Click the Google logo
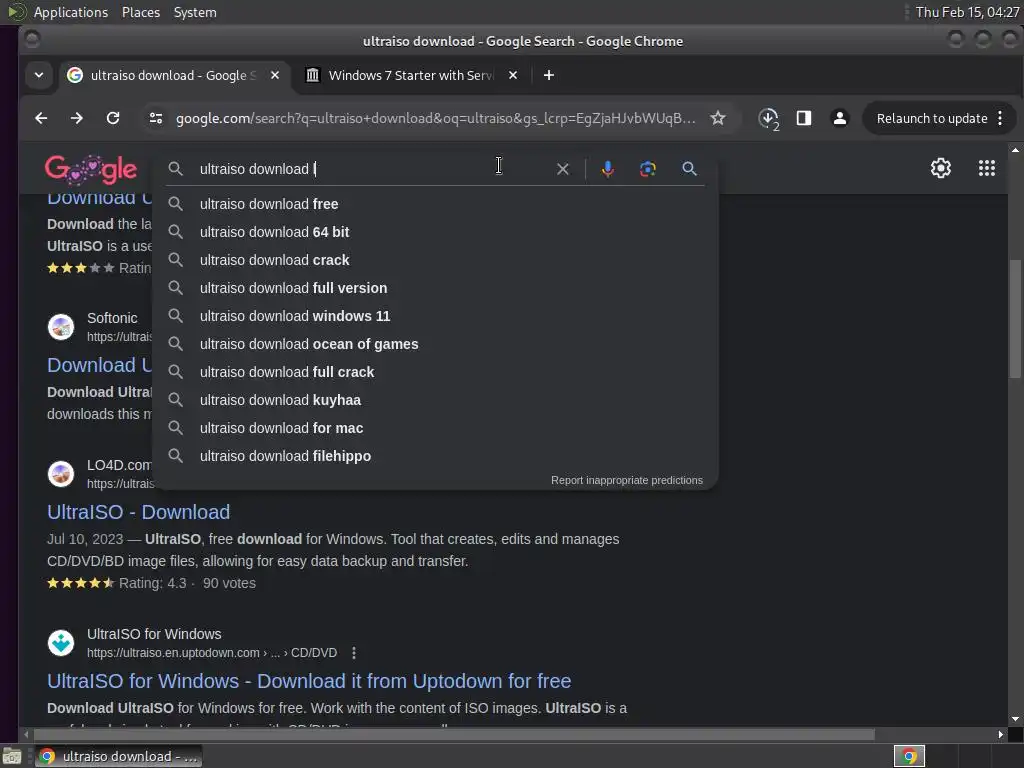 point(91,170)
